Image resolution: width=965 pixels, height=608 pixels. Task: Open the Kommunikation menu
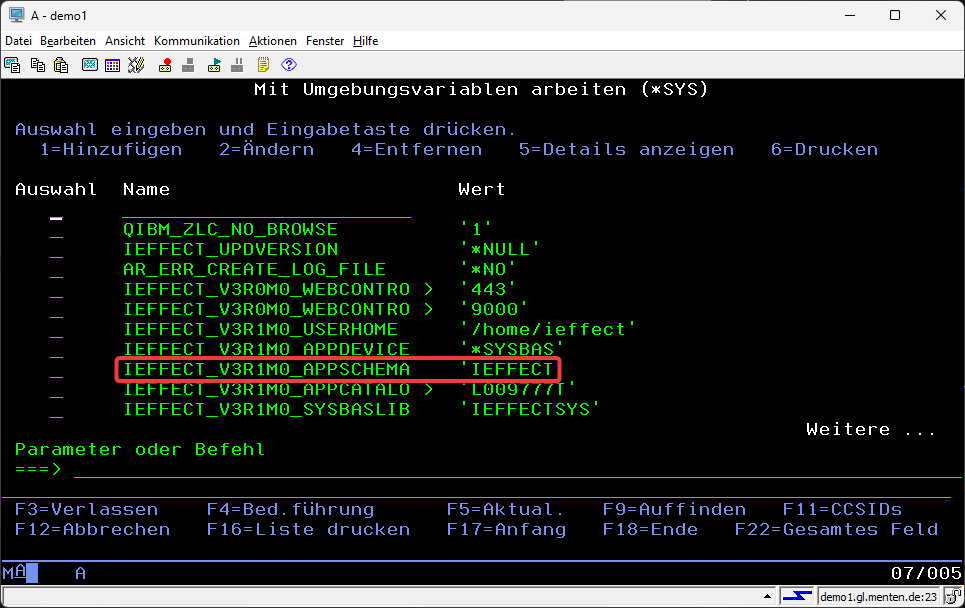coord(196,41)
